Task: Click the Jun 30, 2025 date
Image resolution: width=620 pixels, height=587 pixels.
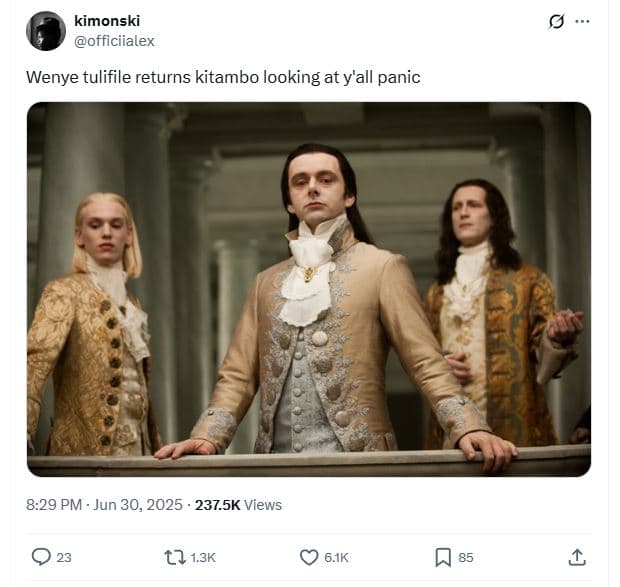Action: 138,505
